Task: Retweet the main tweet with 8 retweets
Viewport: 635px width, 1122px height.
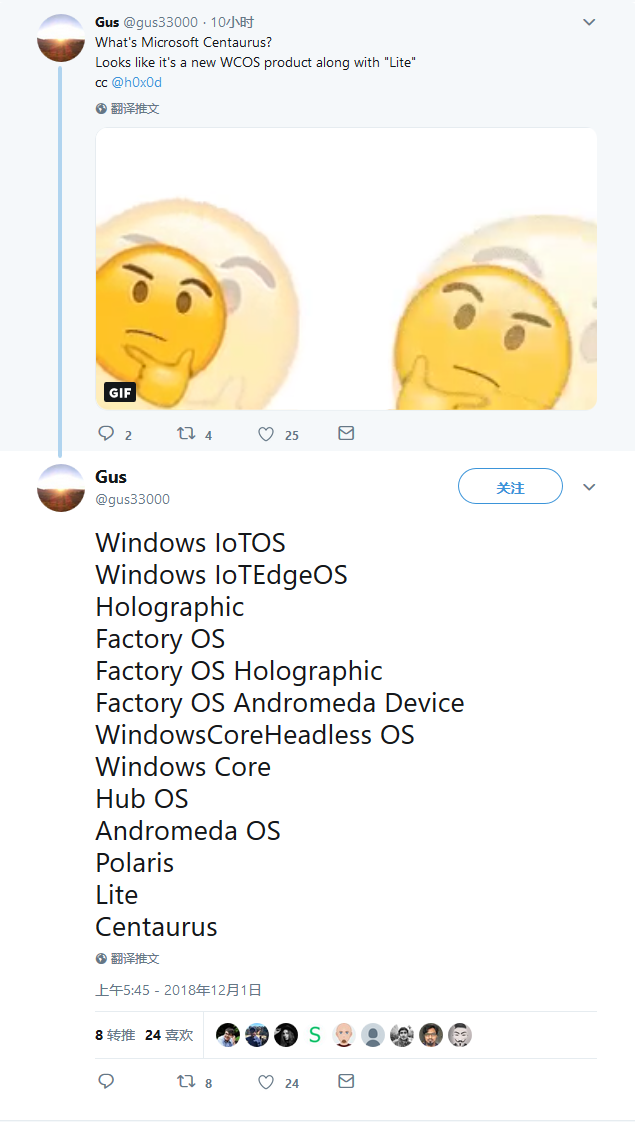Action: pyautogui.click(x=187, y=1081)
